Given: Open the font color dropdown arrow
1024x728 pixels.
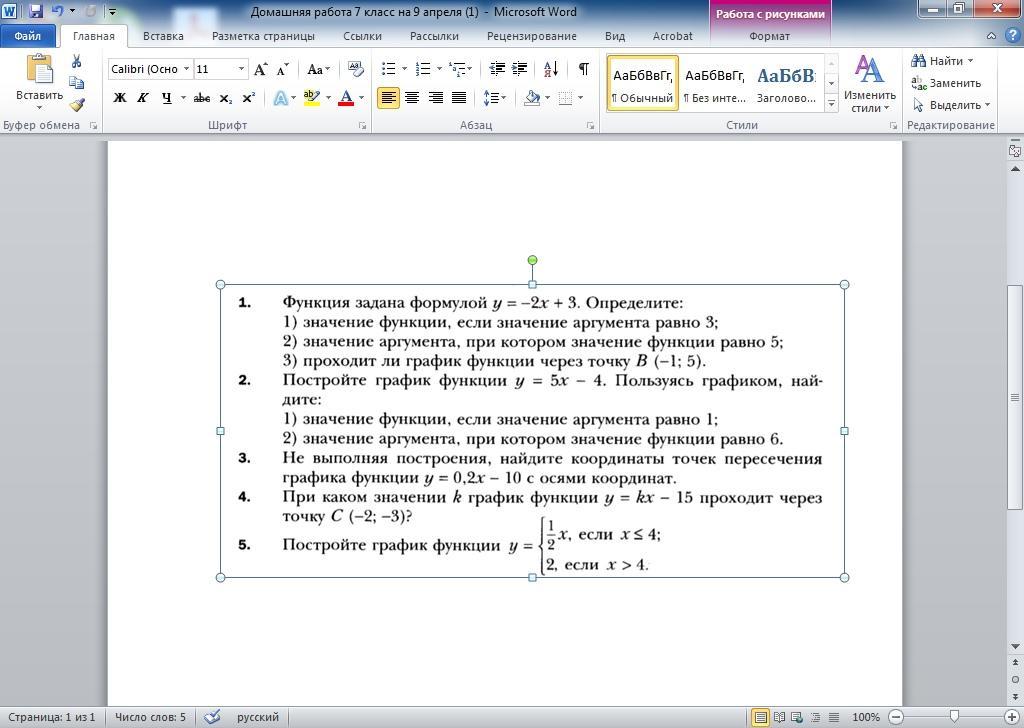Looking at the screenshot, I should (361, 98).
